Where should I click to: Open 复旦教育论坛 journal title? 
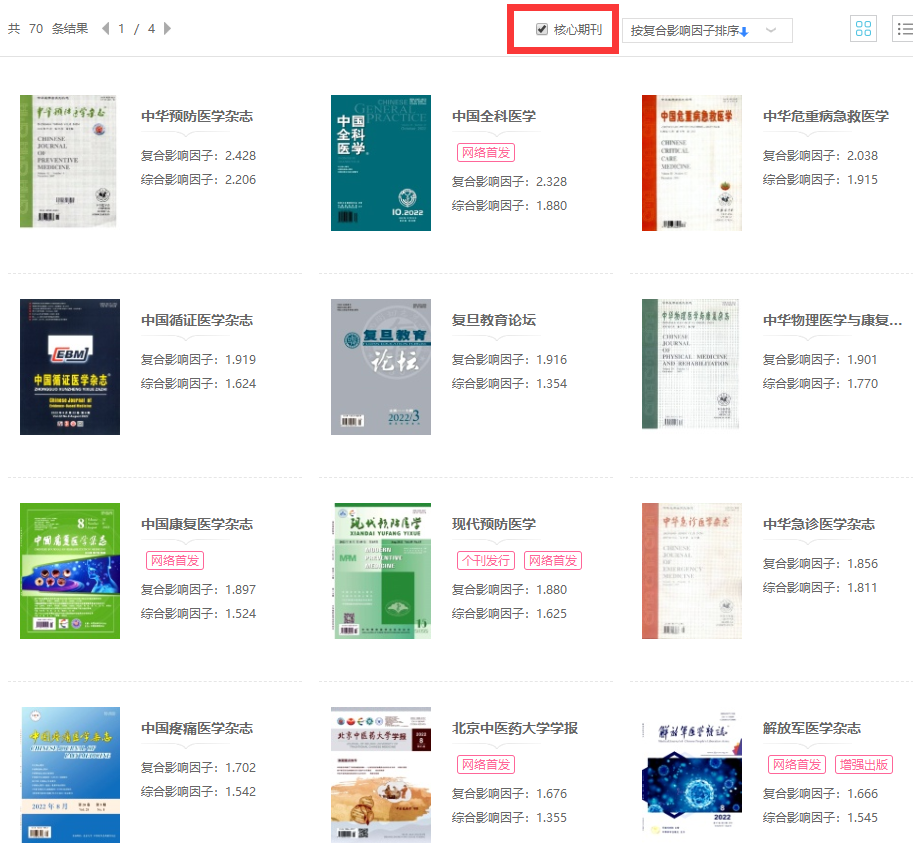pos(494,320)
